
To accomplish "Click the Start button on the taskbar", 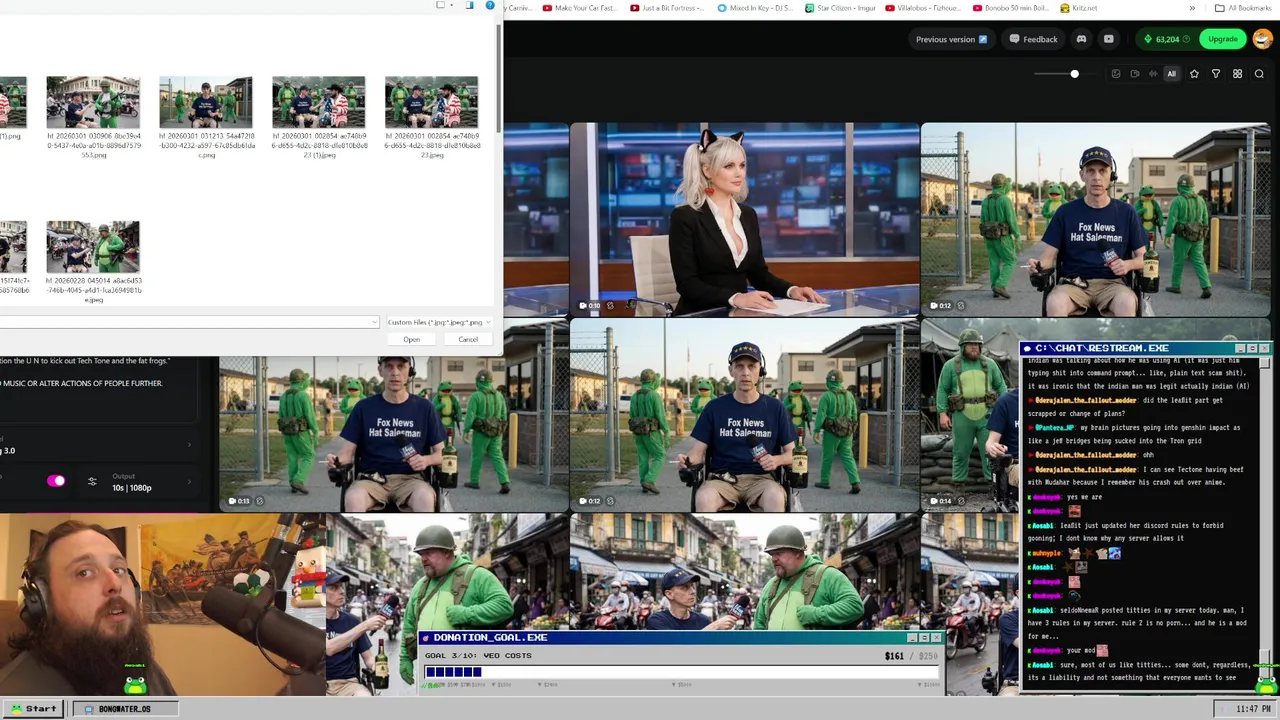I will coord(34,709).
